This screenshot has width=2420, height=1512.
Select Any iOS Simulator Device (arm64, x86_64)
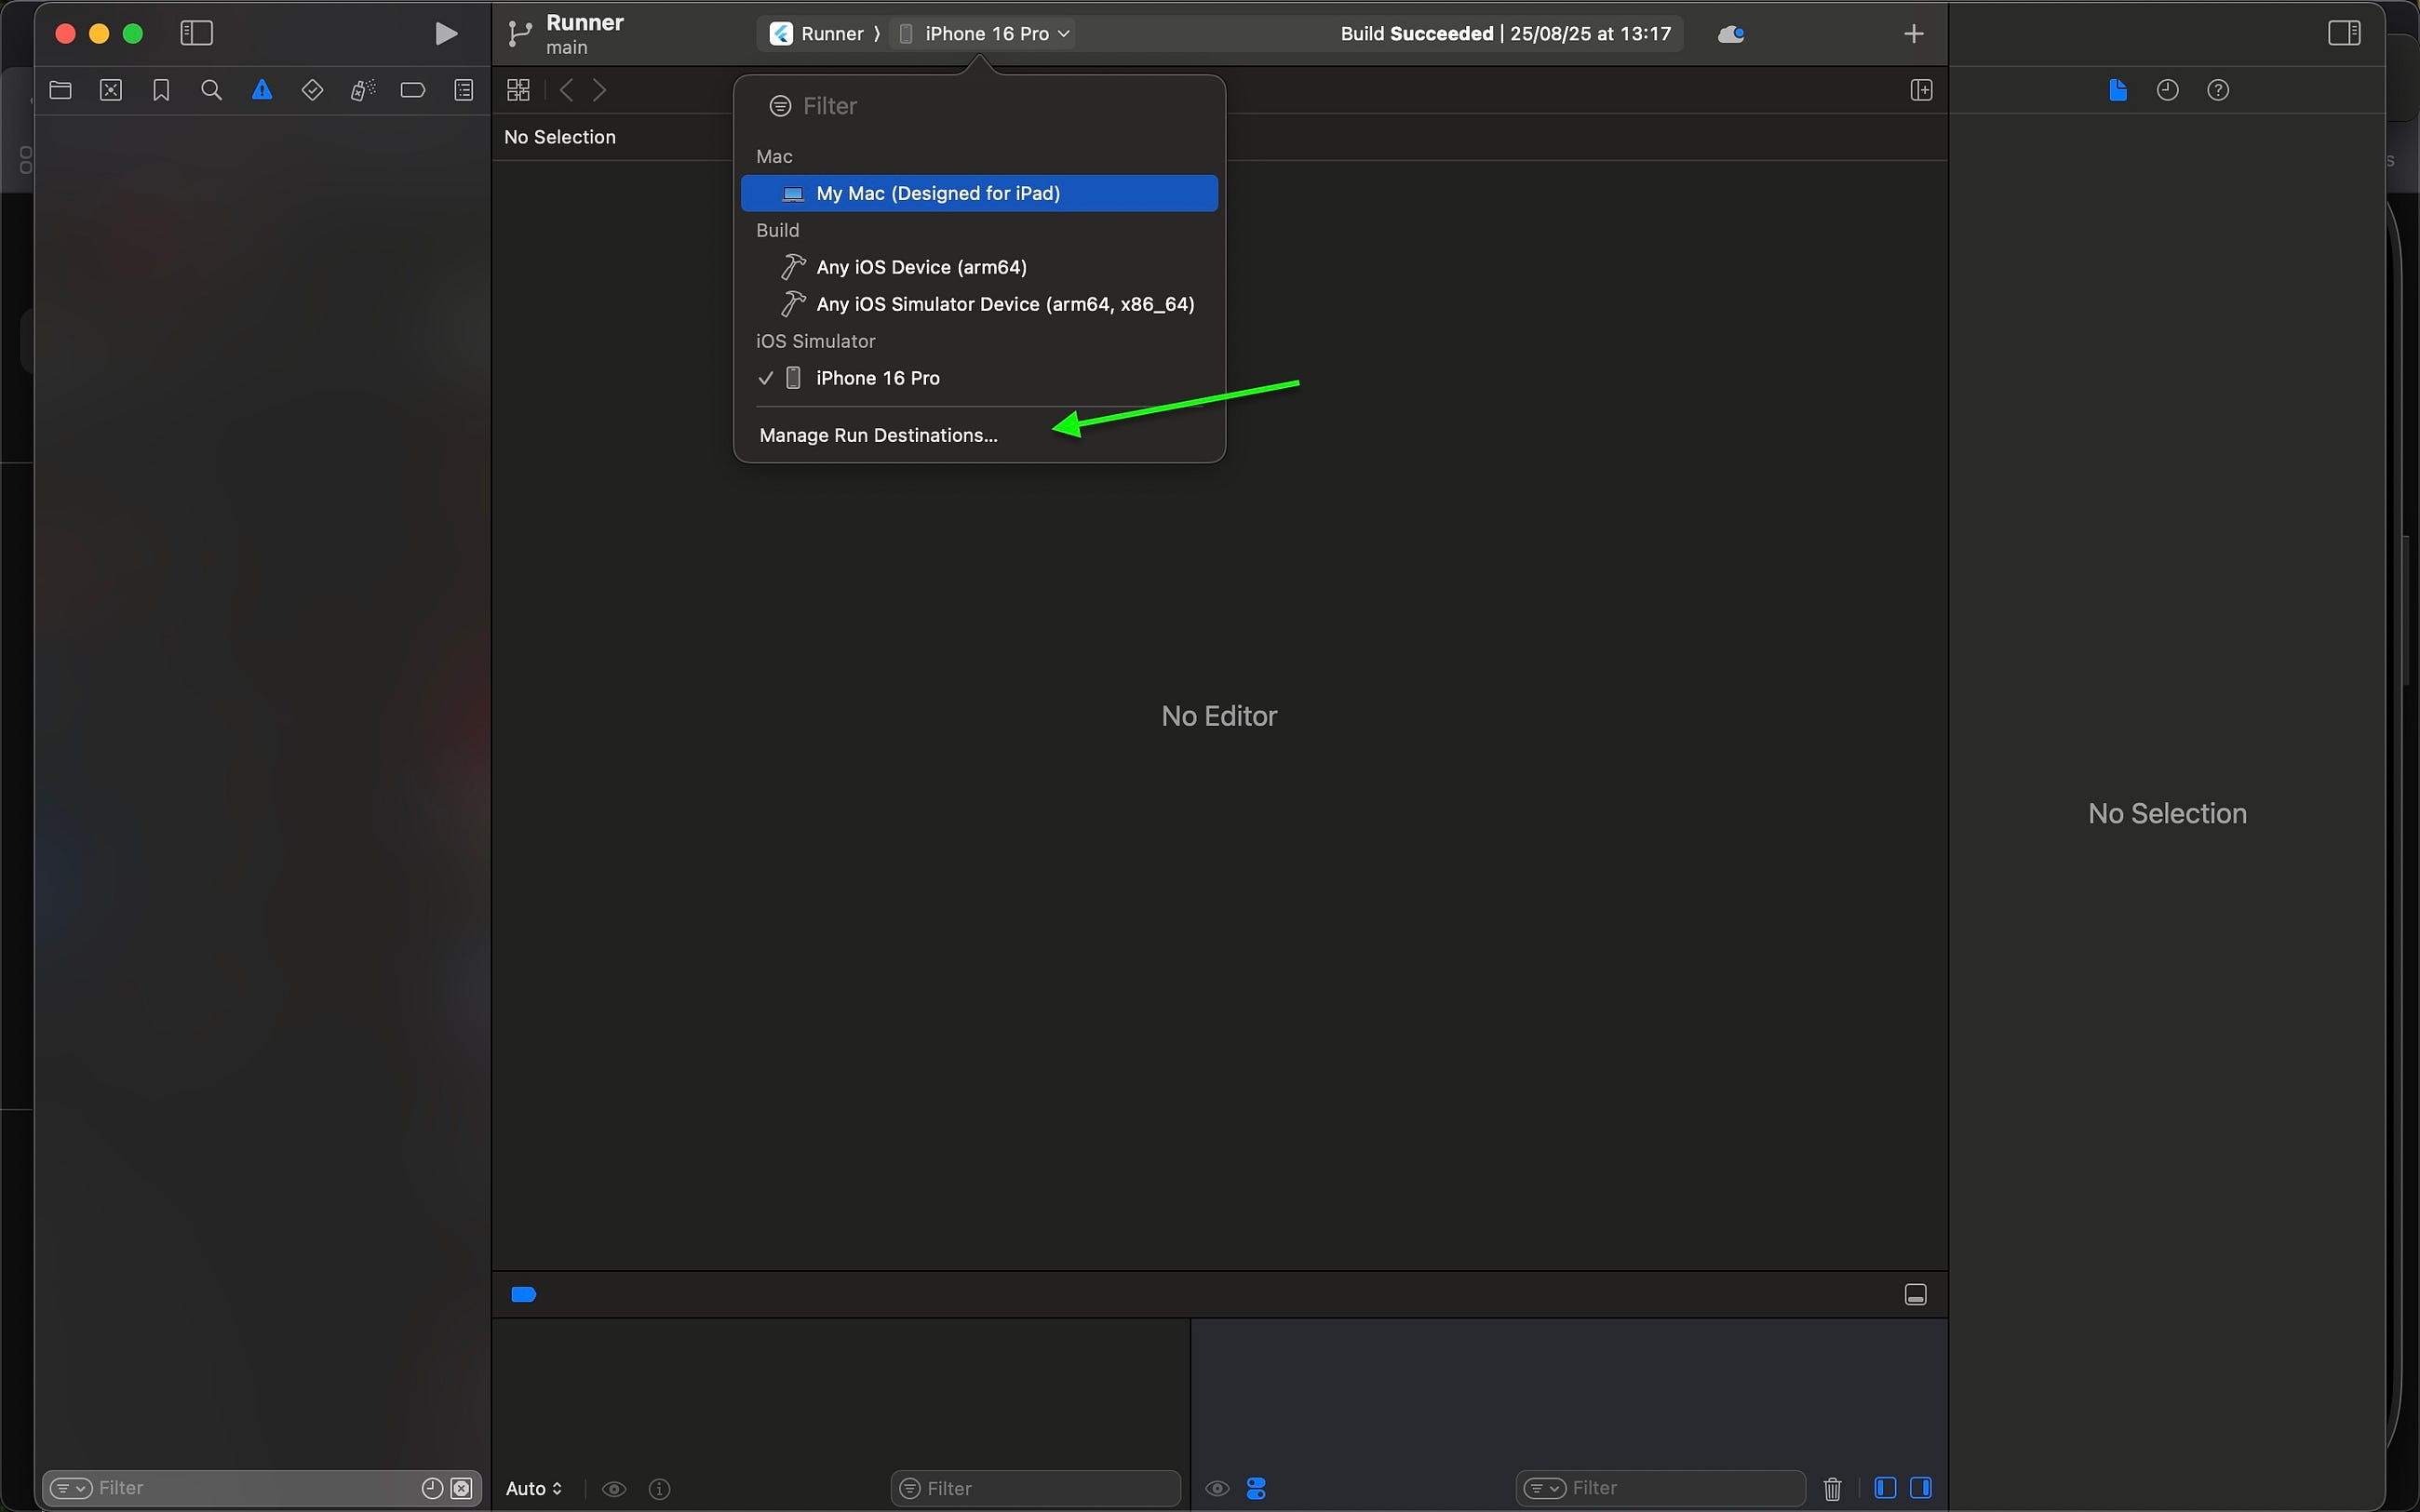click(x=979, y=304)
